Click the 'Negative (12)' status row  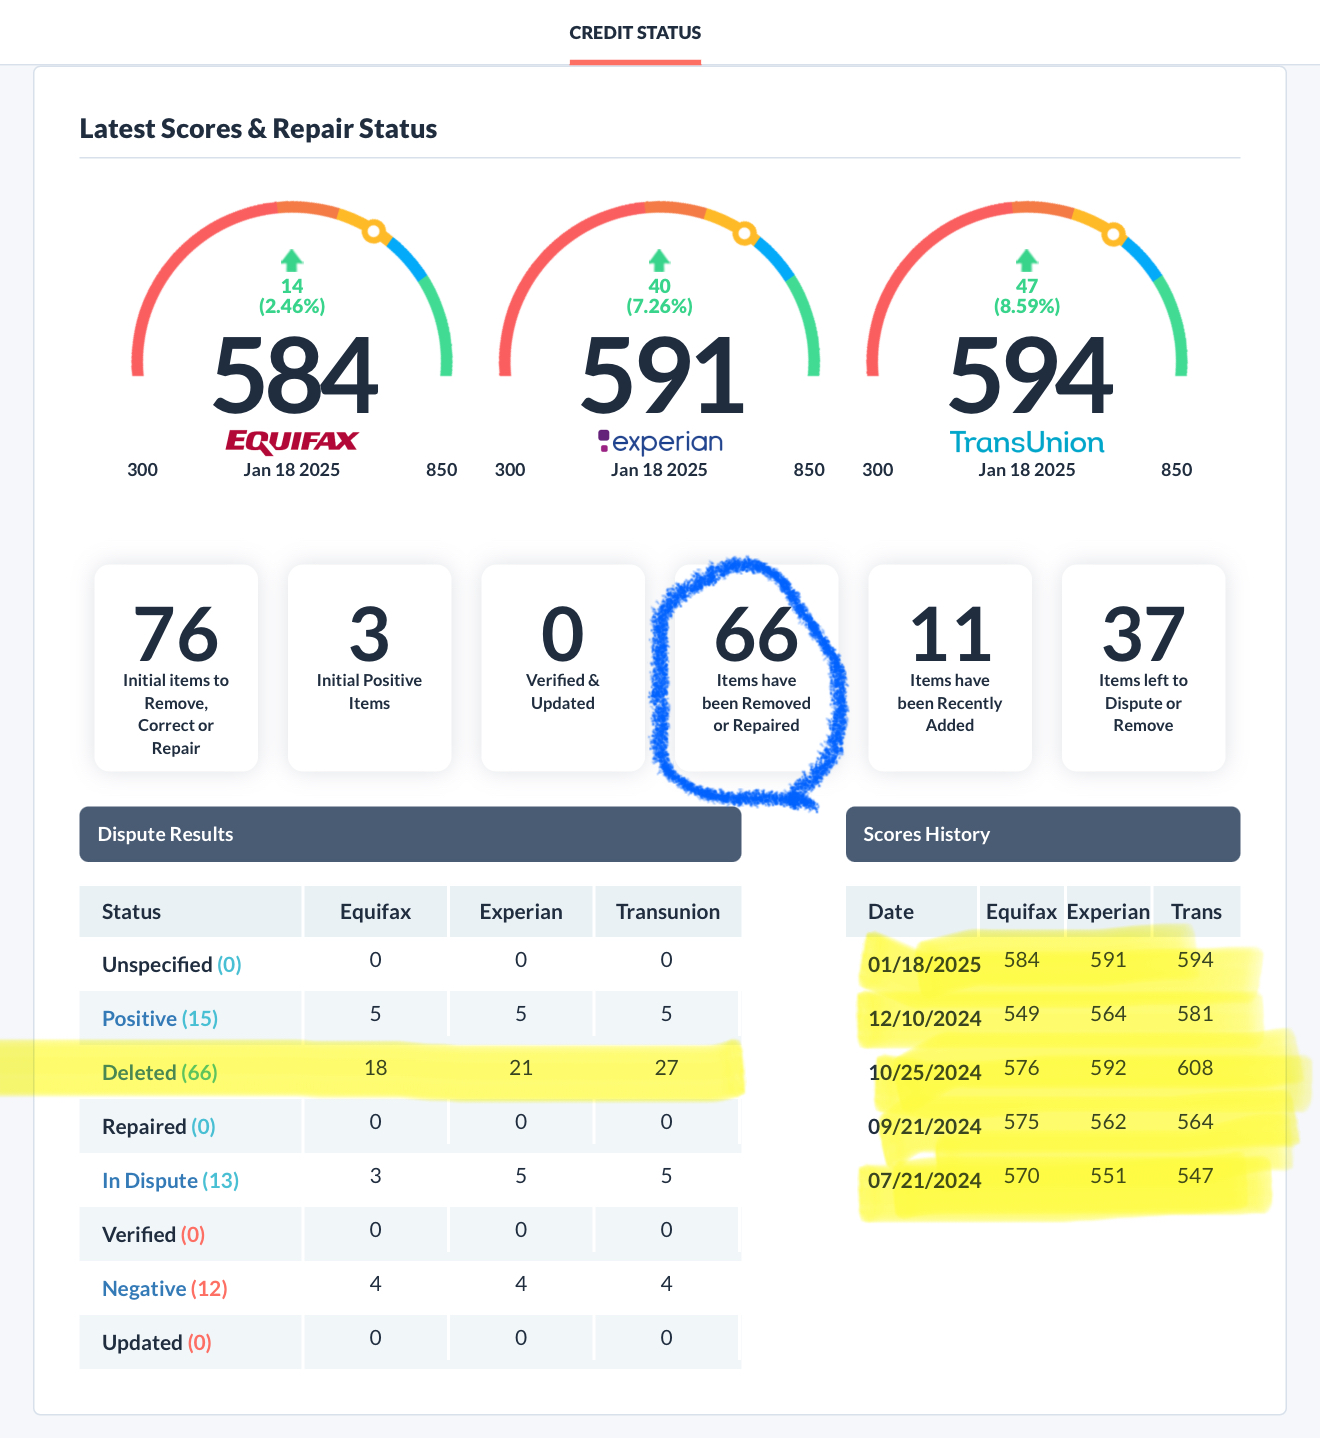point(165,1288)
